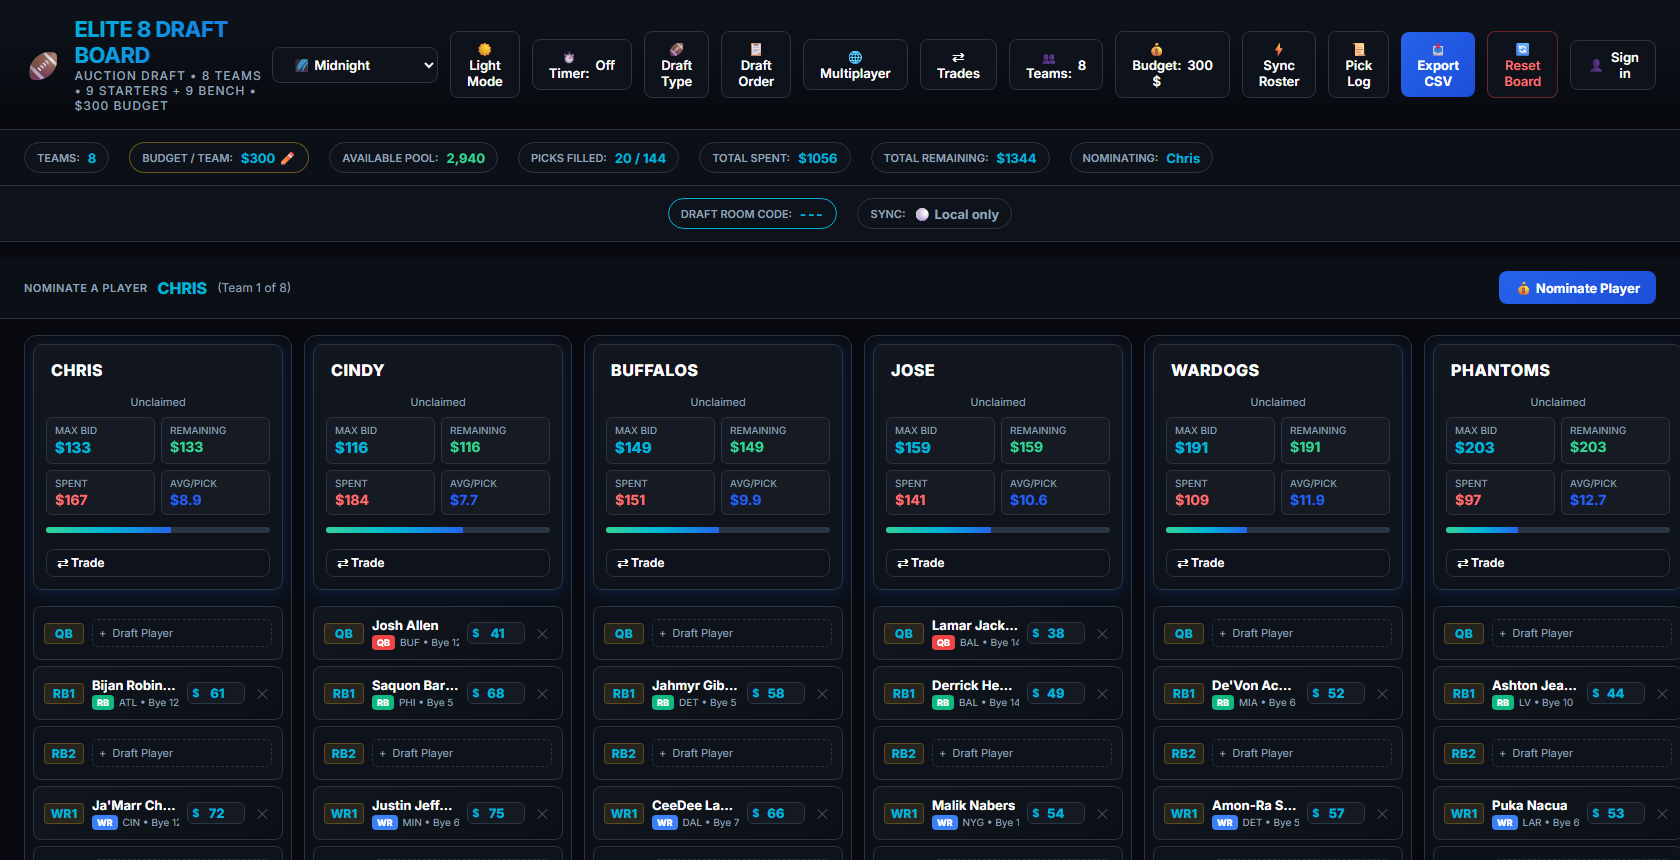Open the Teams count selector

(x=1056, y=65)
